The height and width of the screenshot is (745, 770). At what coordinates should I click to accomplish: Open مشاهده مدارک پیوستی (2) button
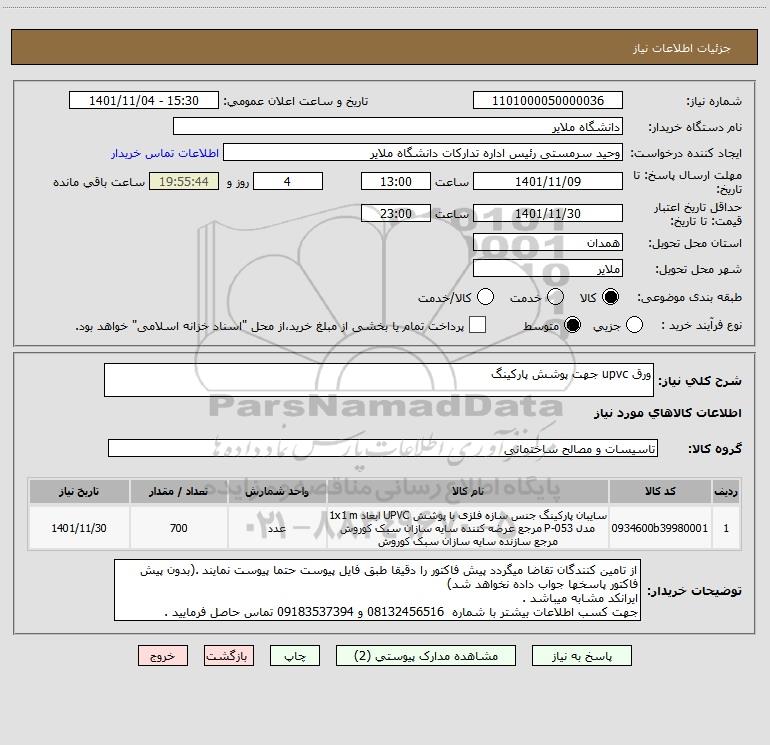pyautogui.click(x=426, y=656)
